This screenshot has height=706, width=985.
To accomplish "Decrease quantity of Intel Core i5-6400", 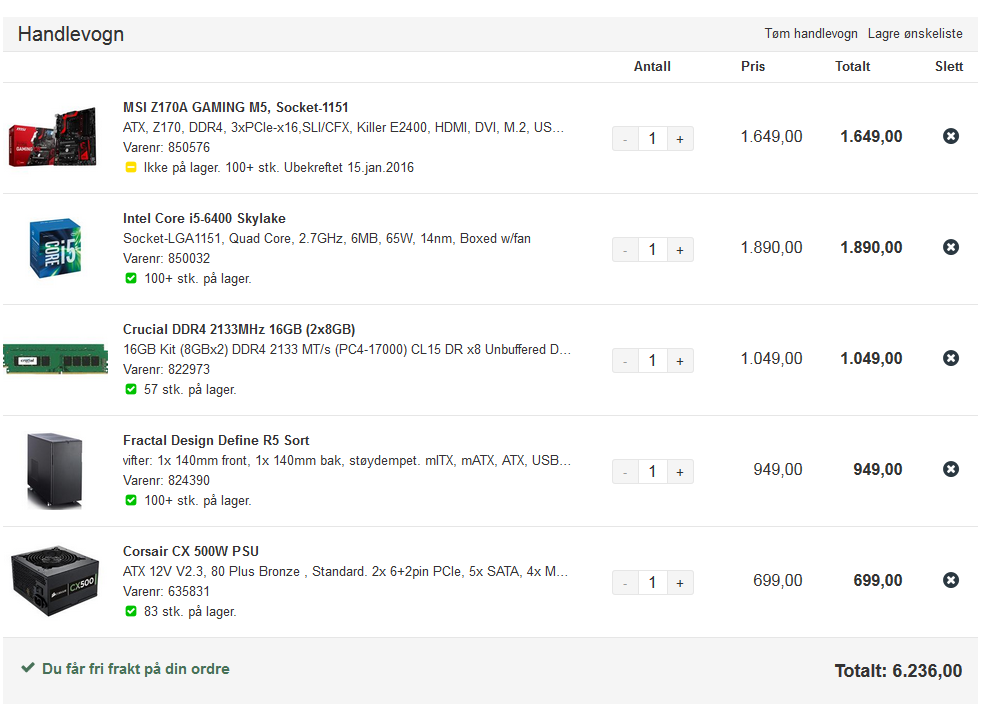I will (625, 250).
